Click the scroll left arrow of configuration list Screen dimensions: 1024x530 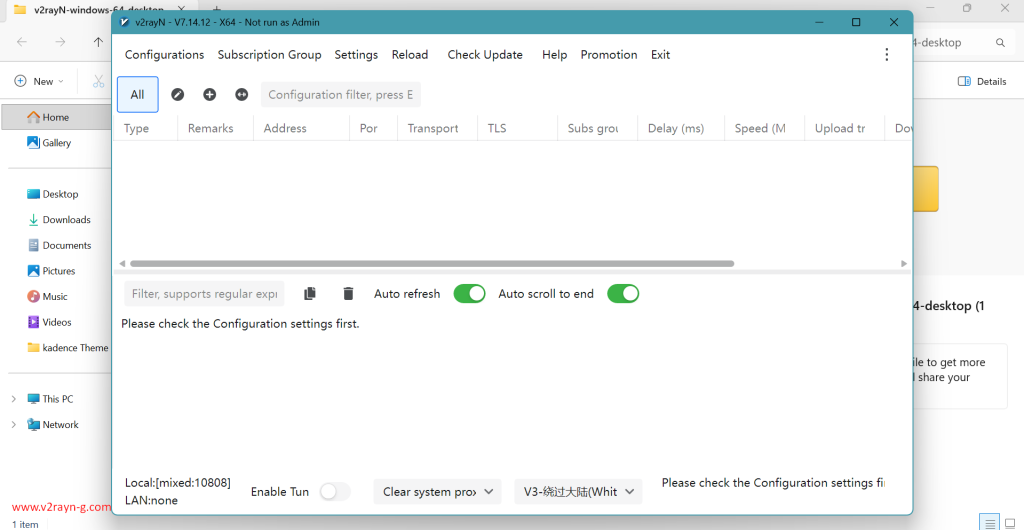click(x=122, y=264)
